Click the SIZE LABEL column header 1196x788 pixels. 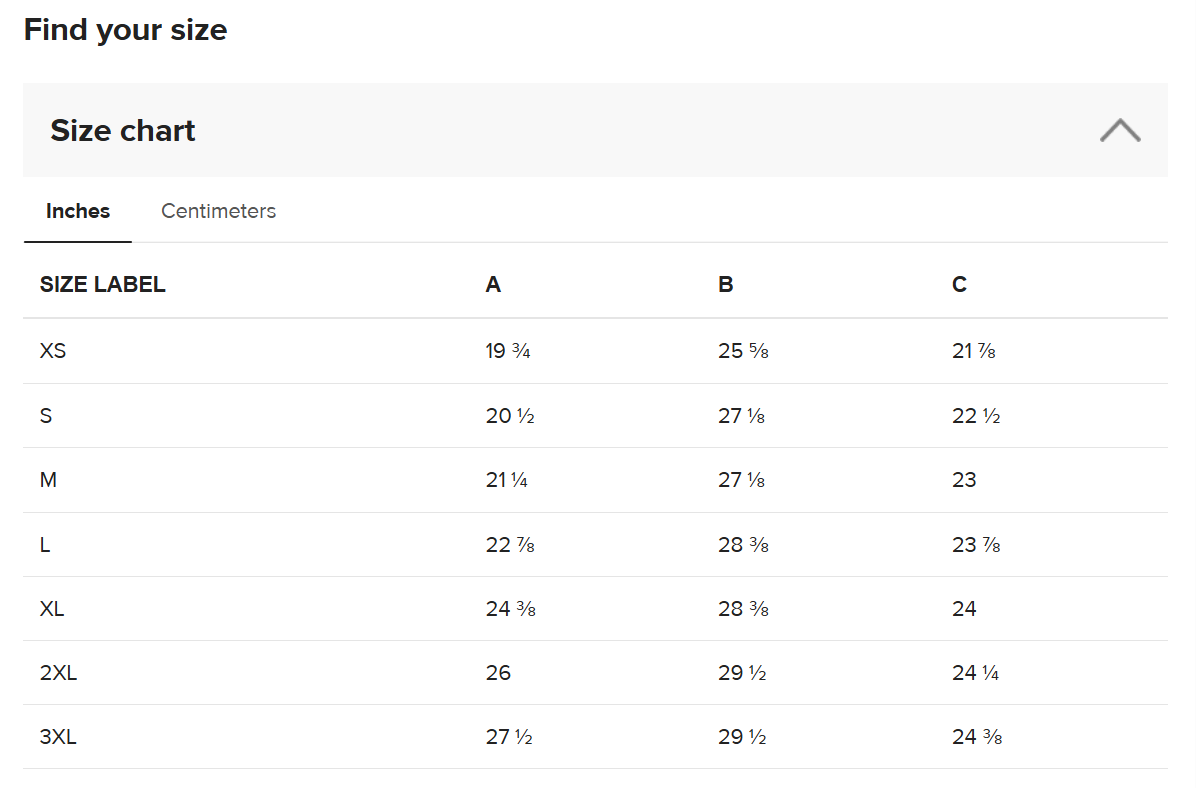click(103, 285)
